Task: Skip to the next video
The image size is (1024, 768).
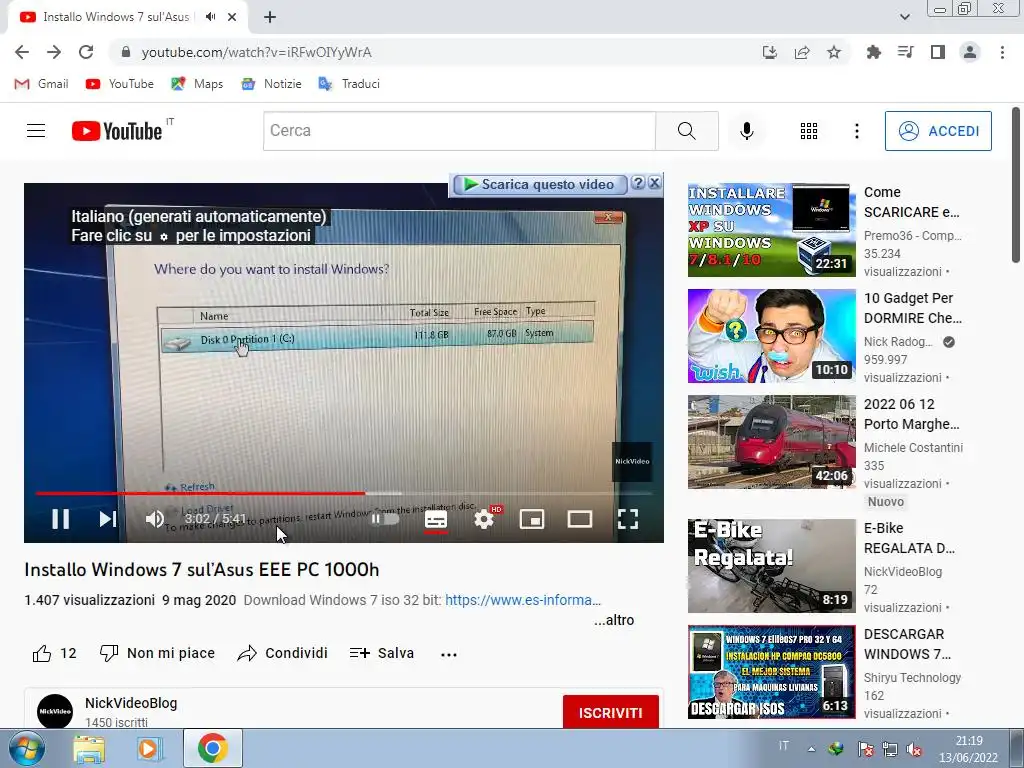Action: tap(108, 519)
